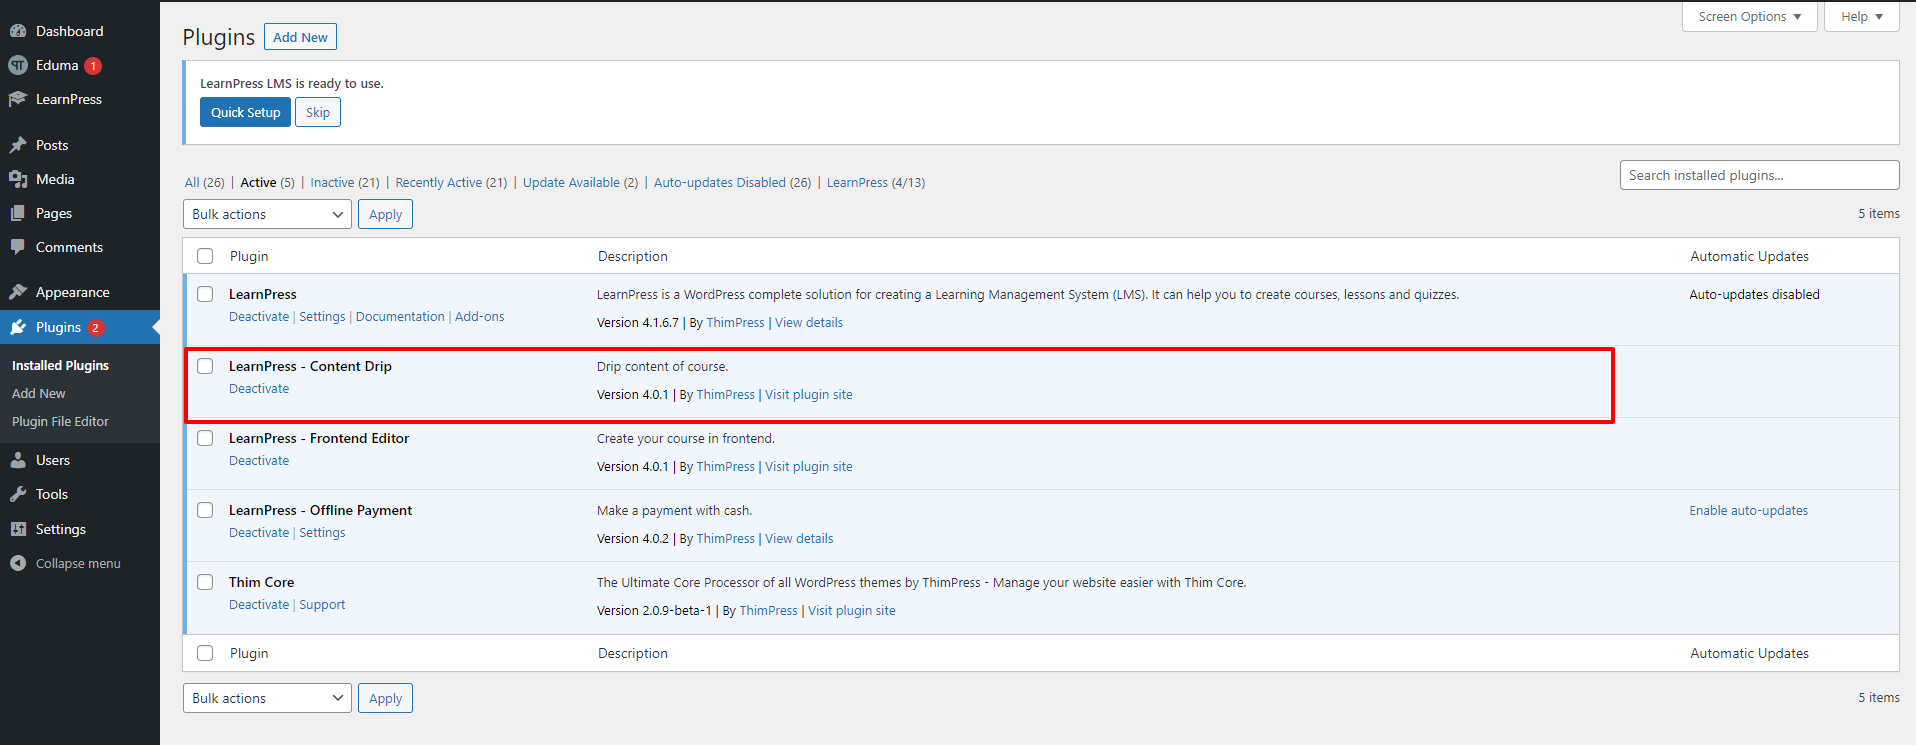Show All (26) plugins filter
The image size is (1916, 745).
pyautogui.click(x=204, y=183)
